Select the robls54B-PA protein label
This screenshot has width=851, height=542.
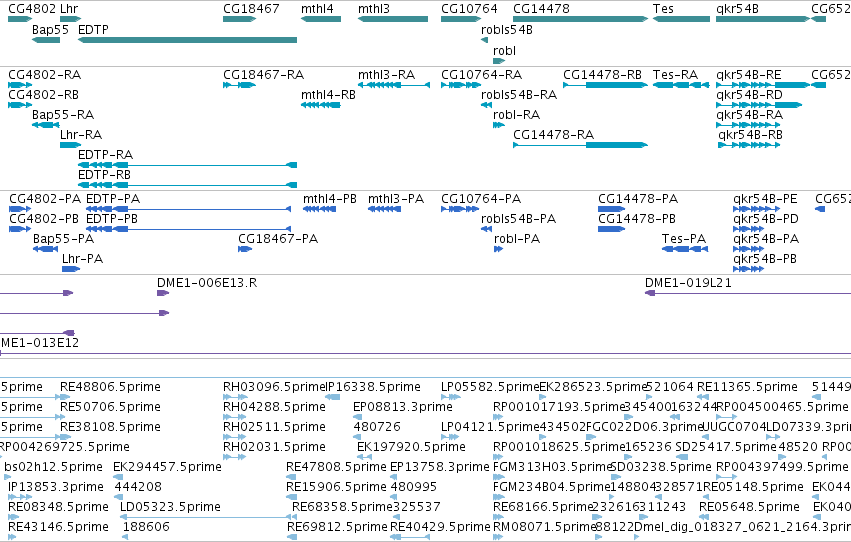518,219
